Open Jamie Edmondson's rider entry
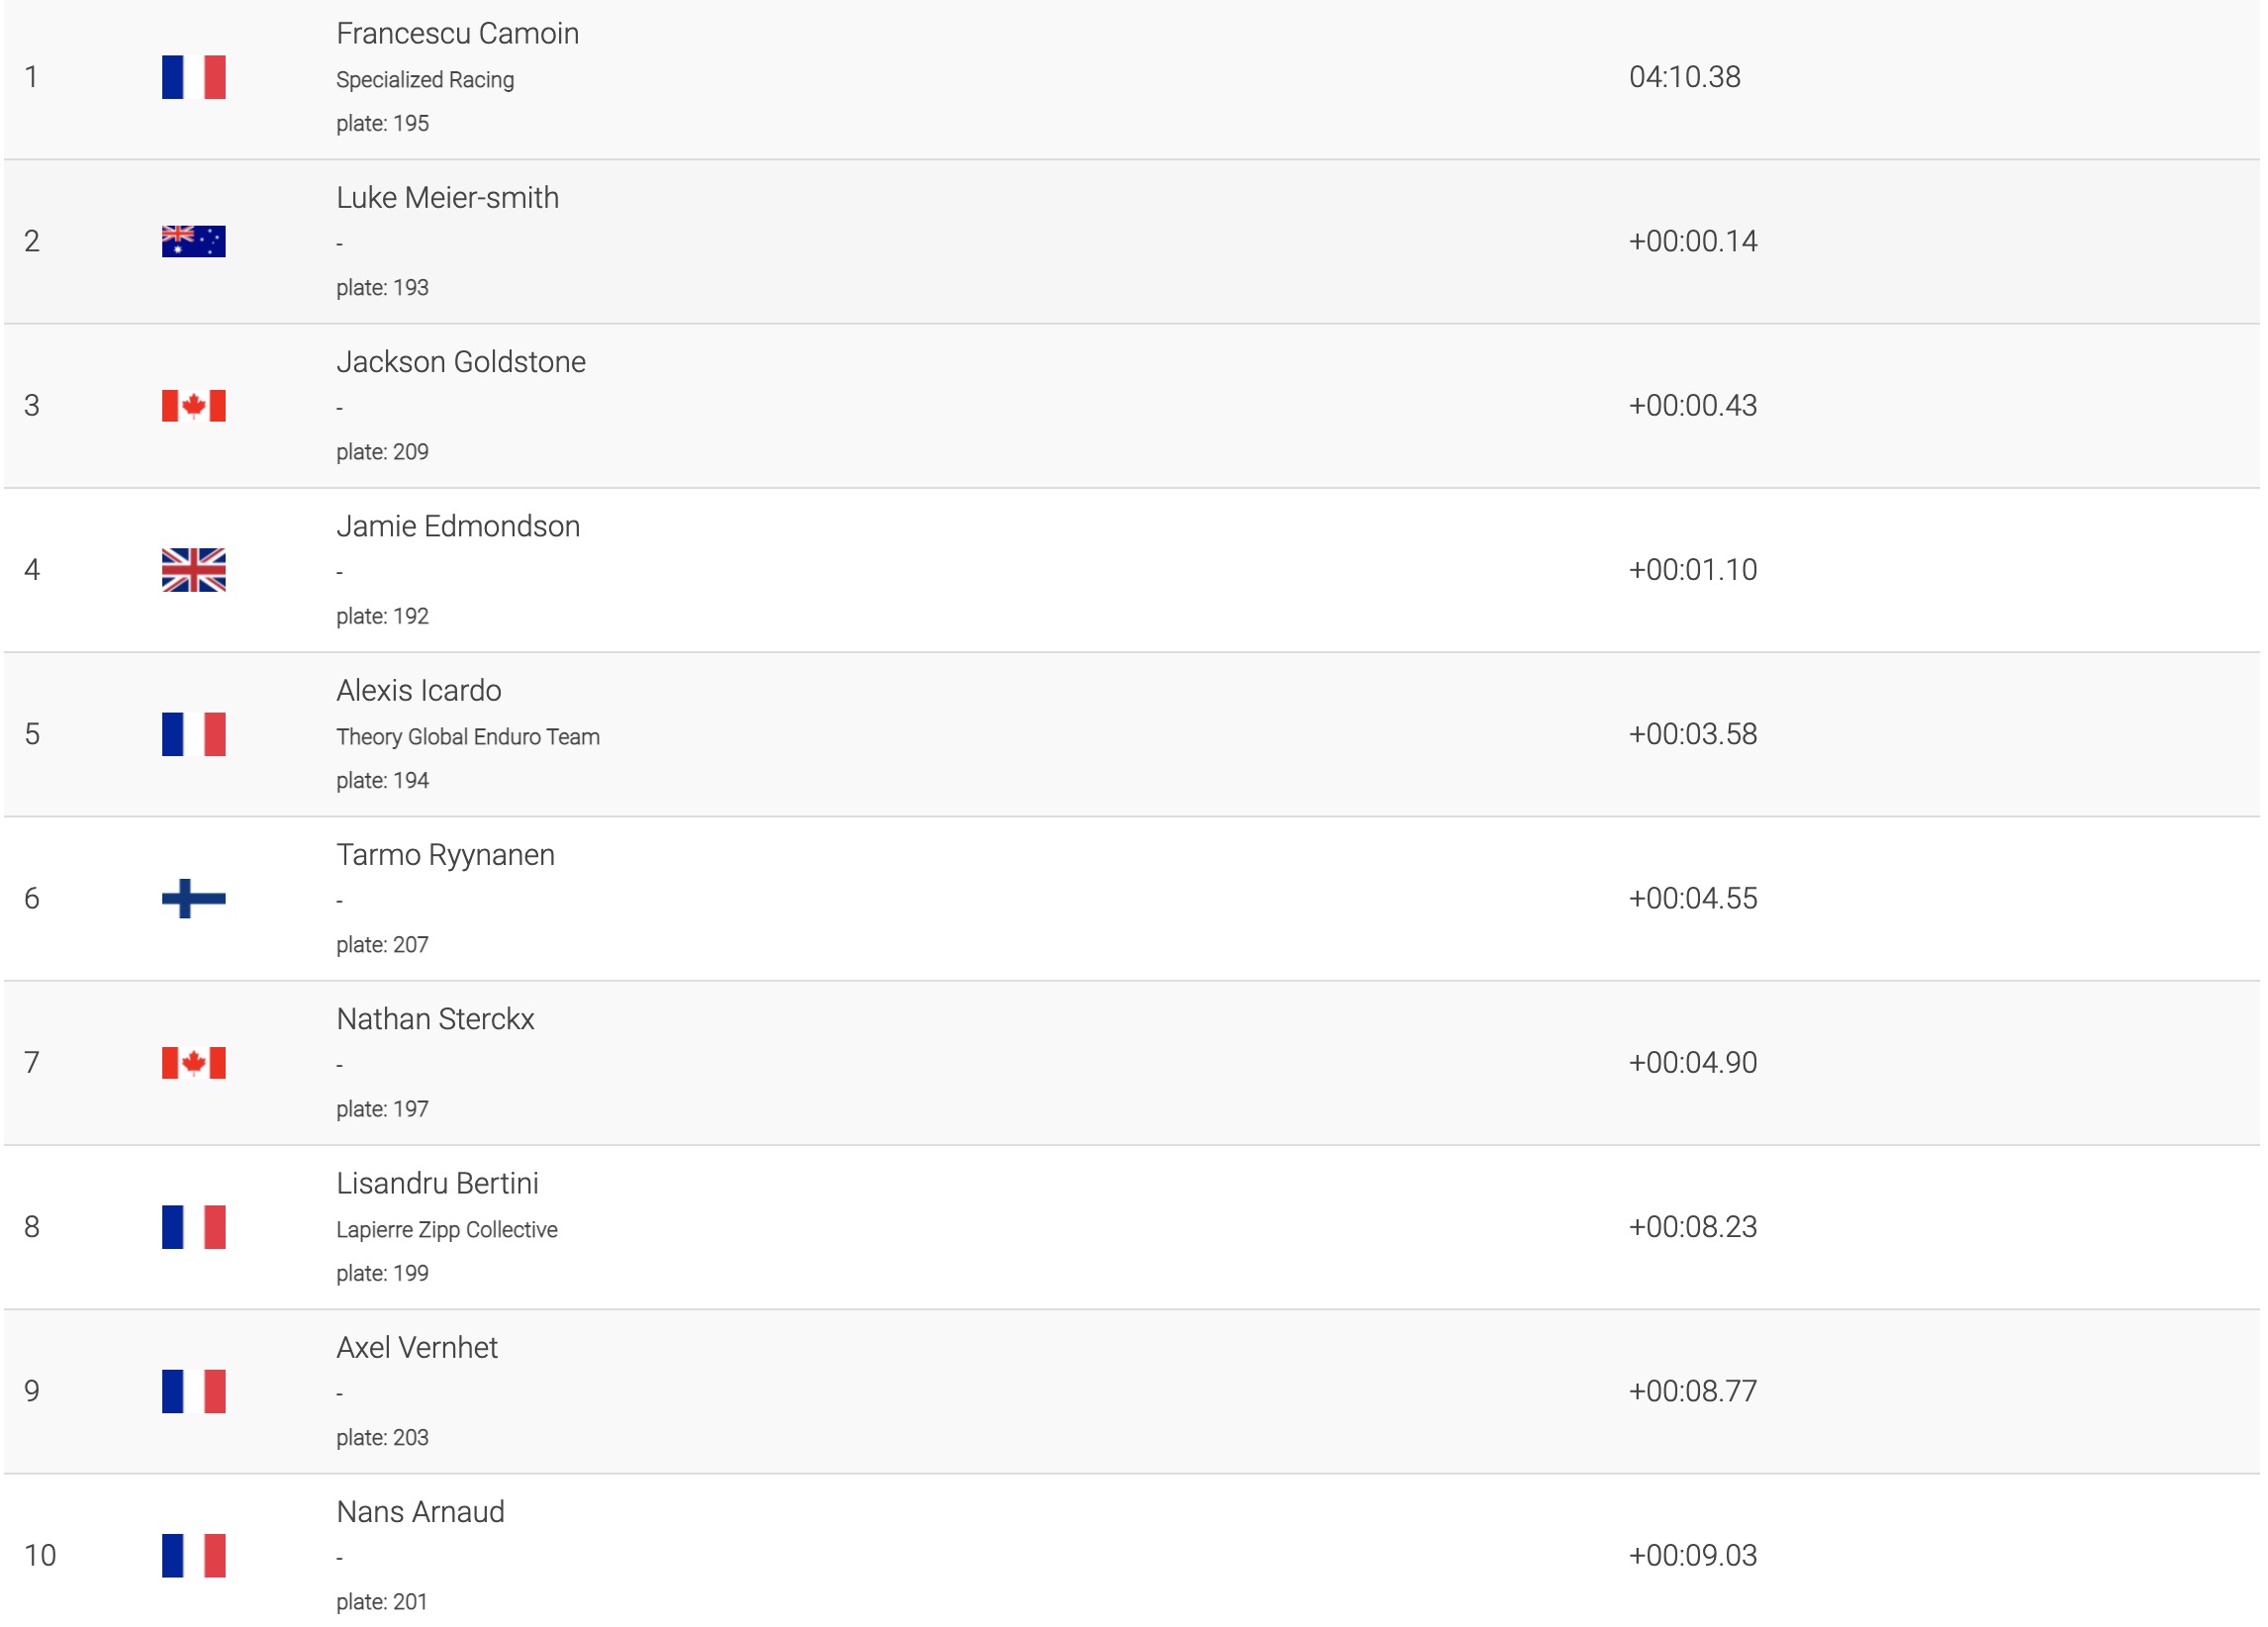 coord(457,526)
